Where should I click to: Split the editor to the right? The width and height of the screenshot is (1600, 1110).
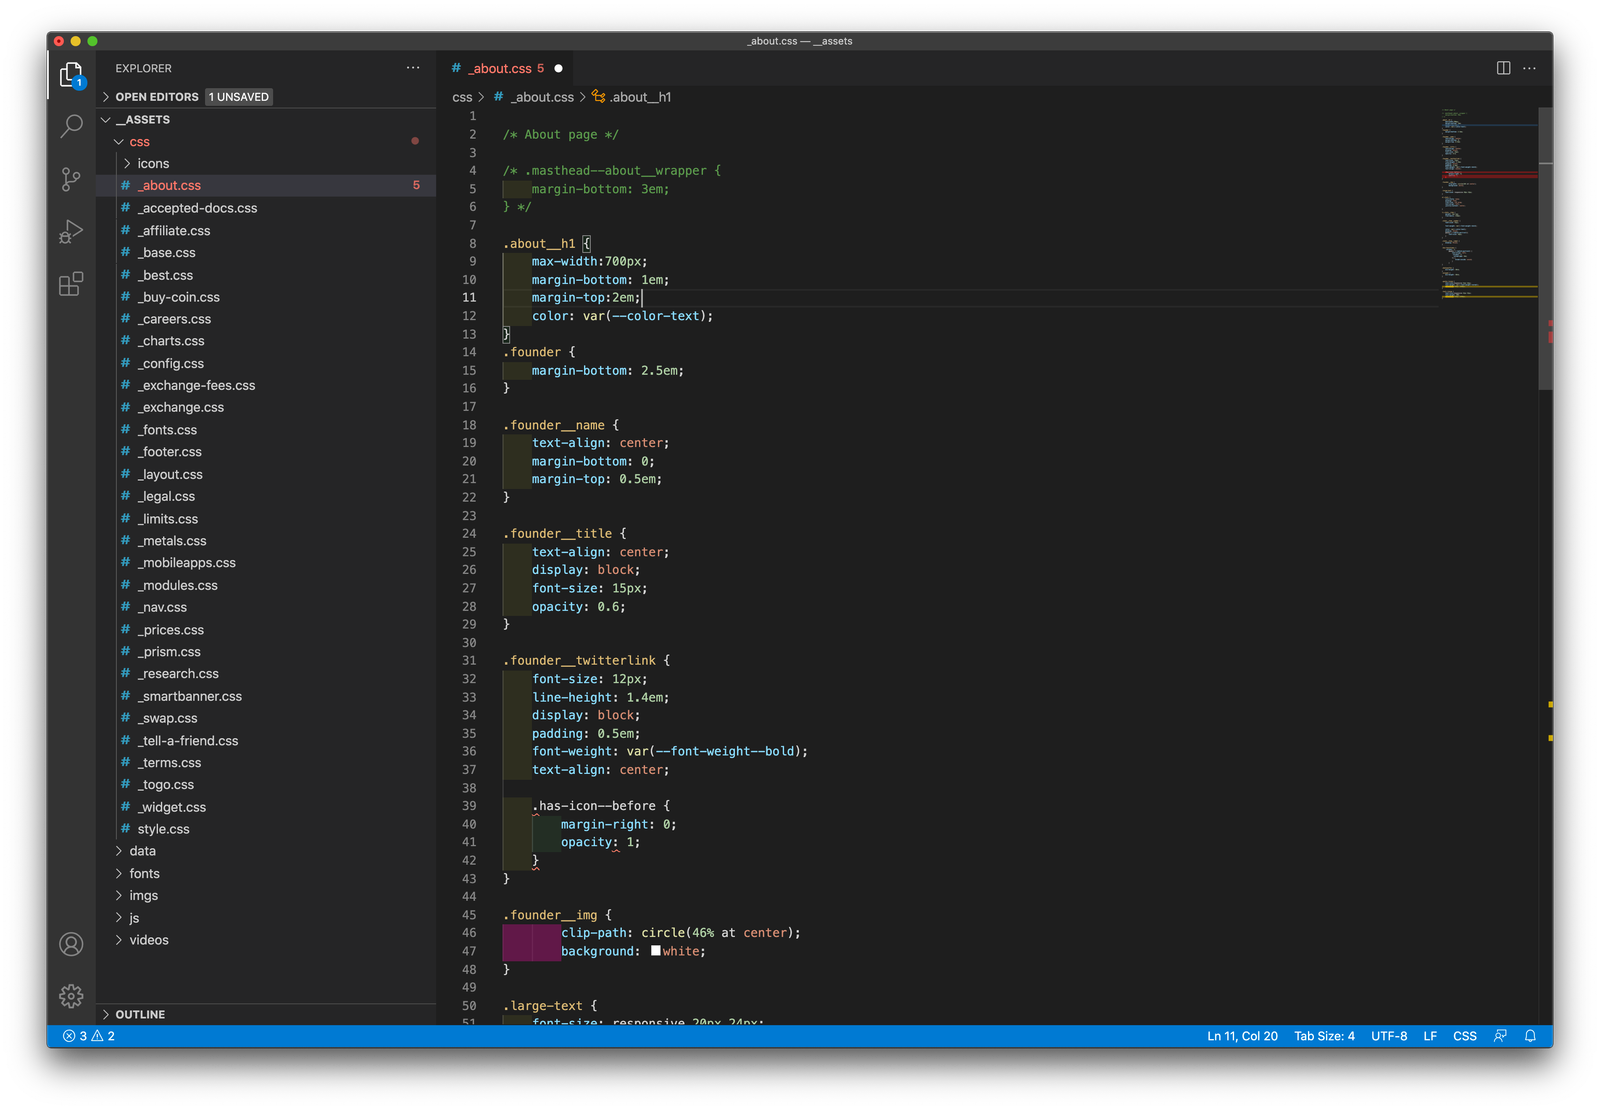click(x=1503, y=68)
